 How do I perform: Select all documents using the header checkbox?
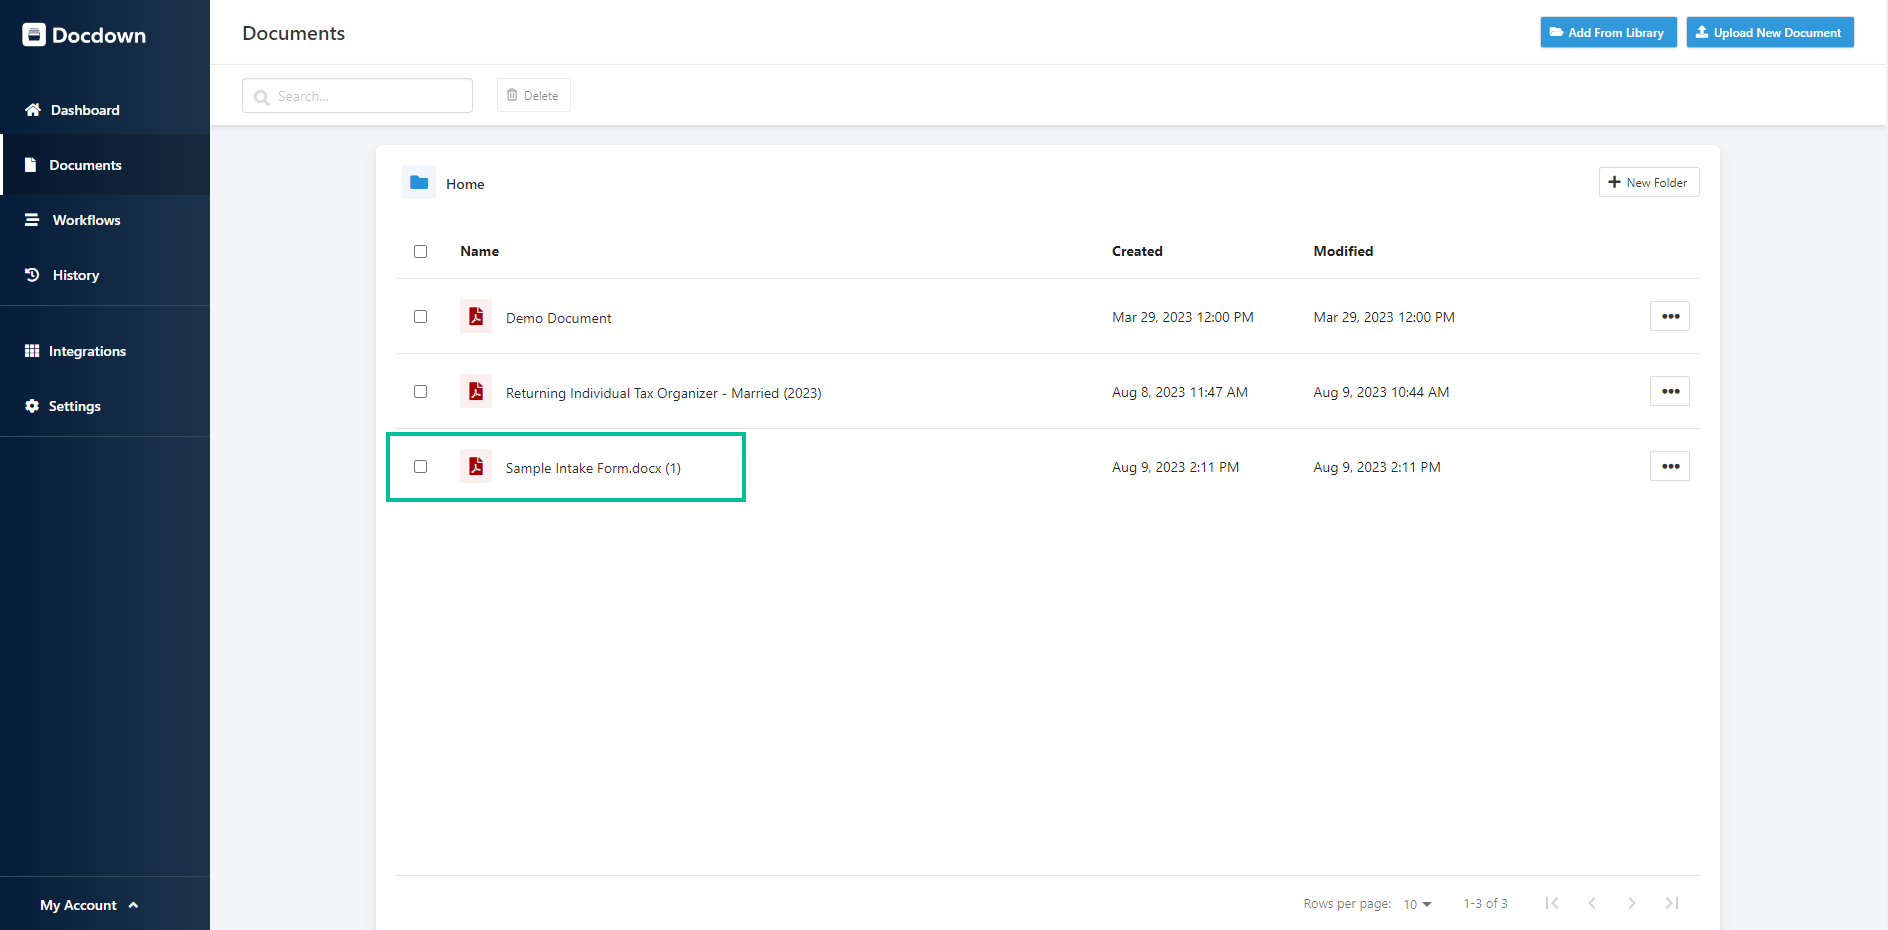[420, 251]
